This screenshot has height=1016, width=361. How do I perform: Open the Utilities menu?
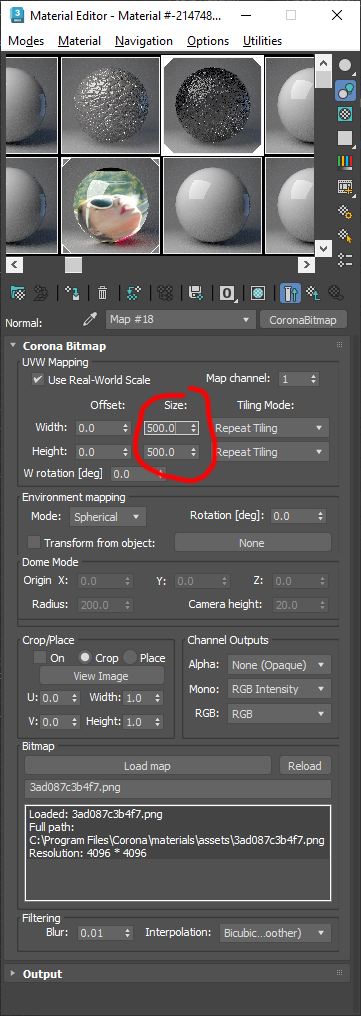(x=262, y=41)
